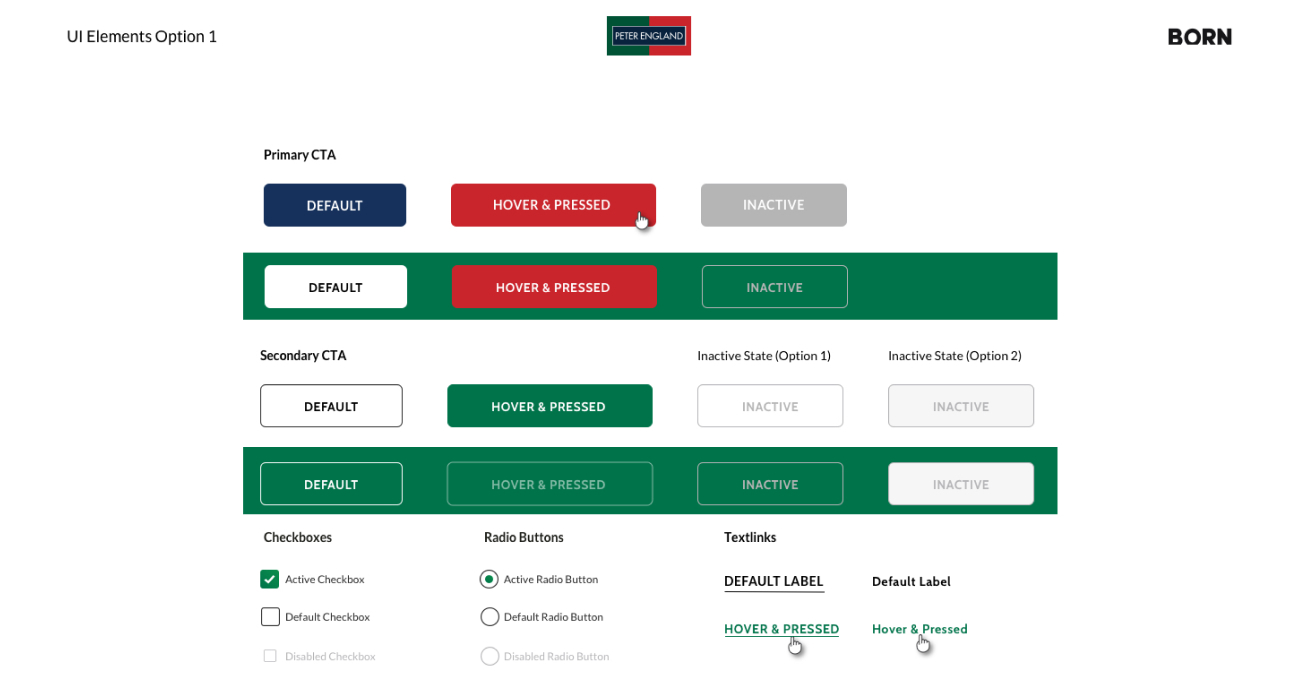This screenshot has height=686, width=1290.
Task: Click the 'Radio Buttons' heading
Action: (x=524, y=537)
